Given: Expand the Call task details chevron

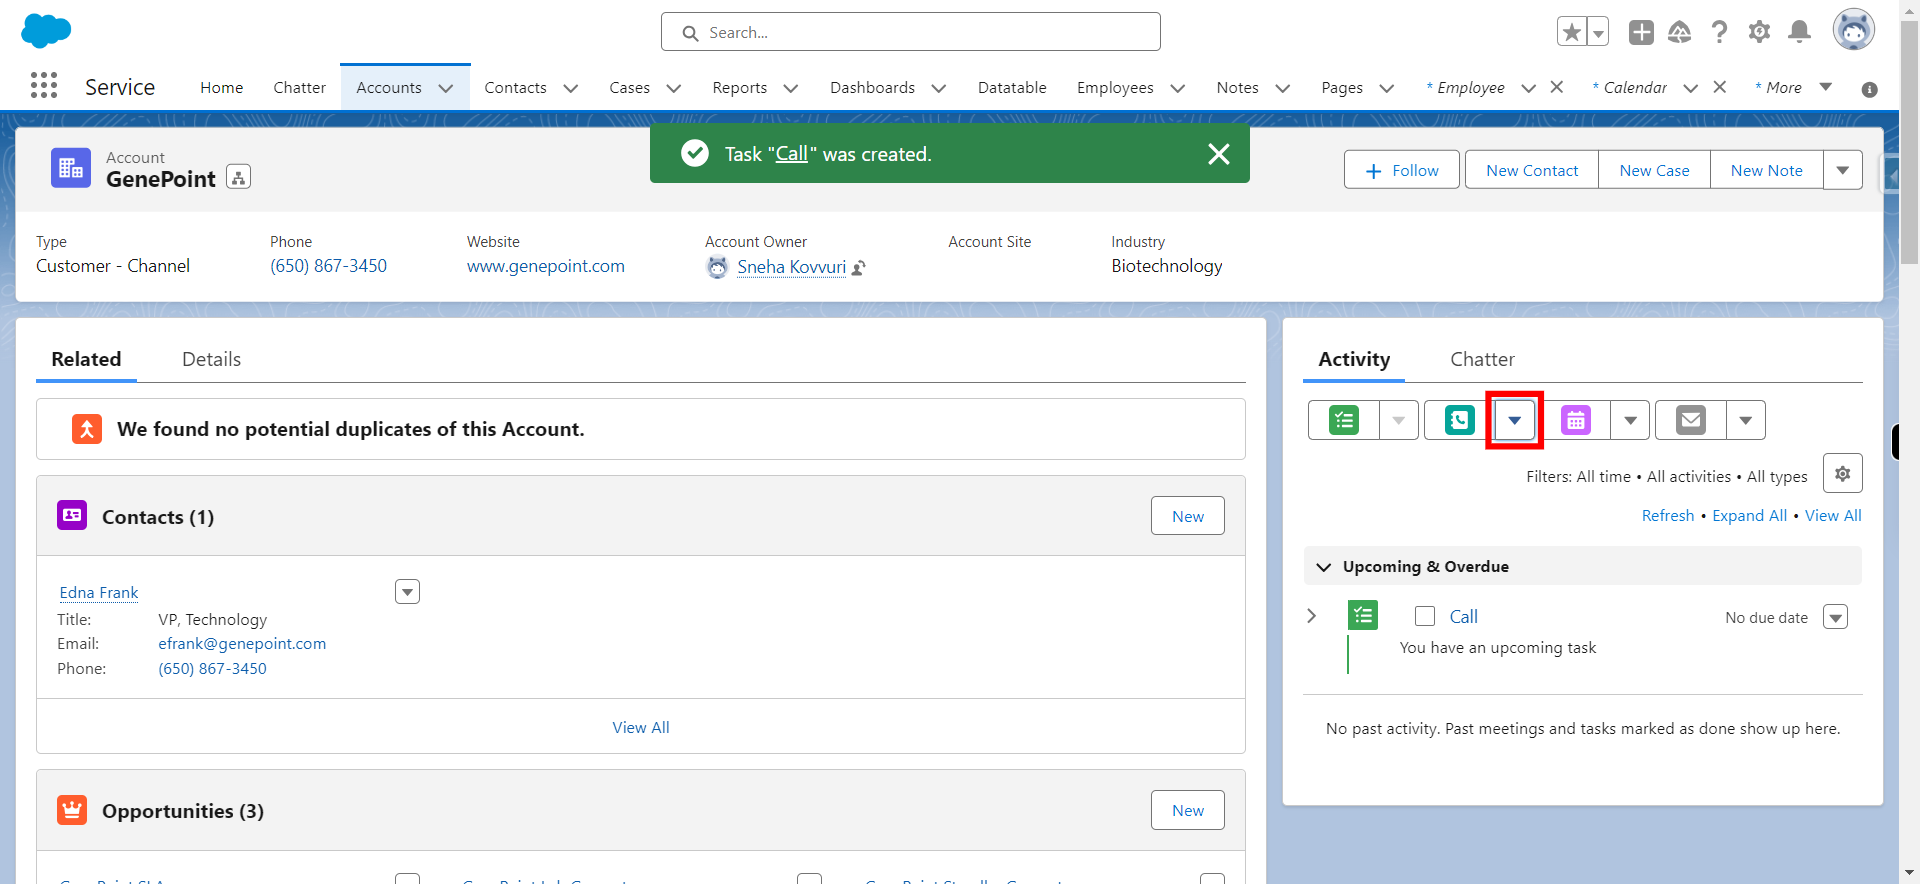Looking at the screenshot, I should [x=1312, y=616].
